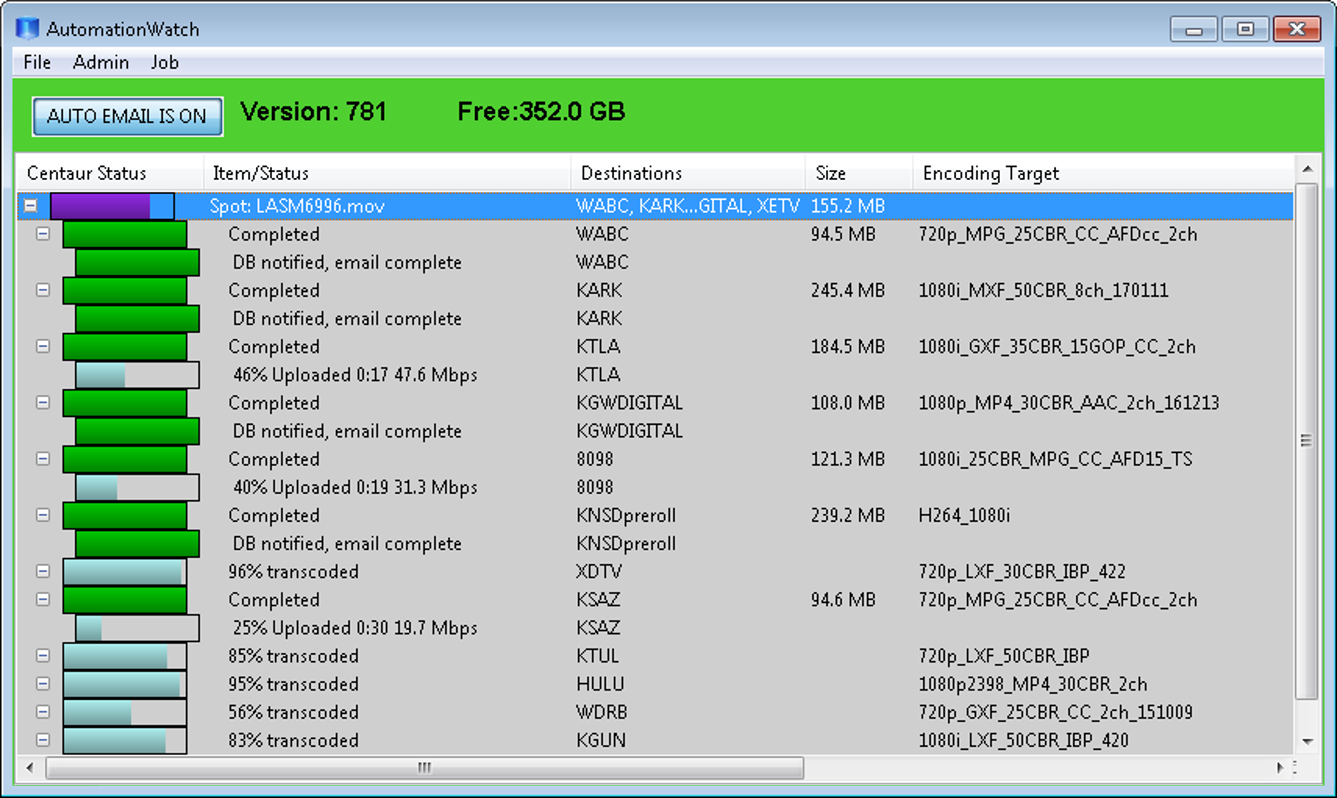
Task: Sort by the Destinations column header
Action: pyautogui.click(x=688, y=173)
